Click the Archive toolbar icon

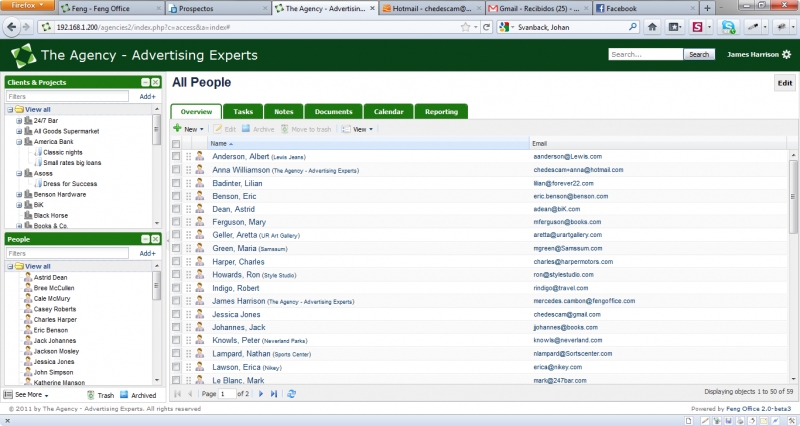click(x=246, y=129)
